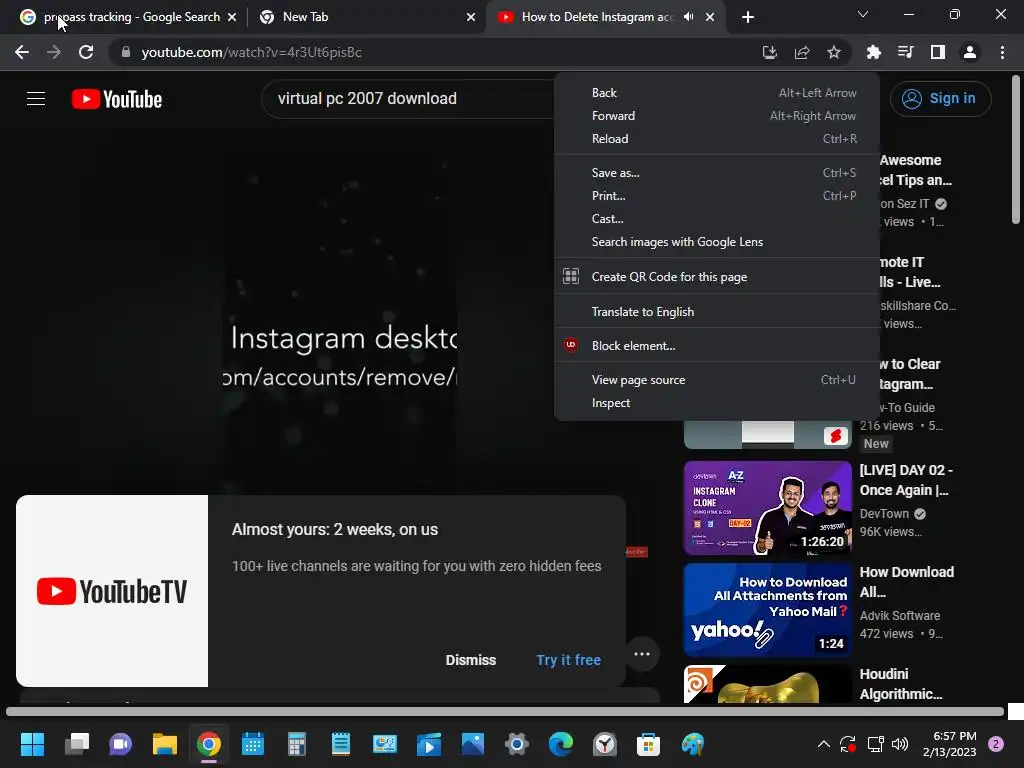
Task: Select Reload in the context menu
Action: coord(717,138)
